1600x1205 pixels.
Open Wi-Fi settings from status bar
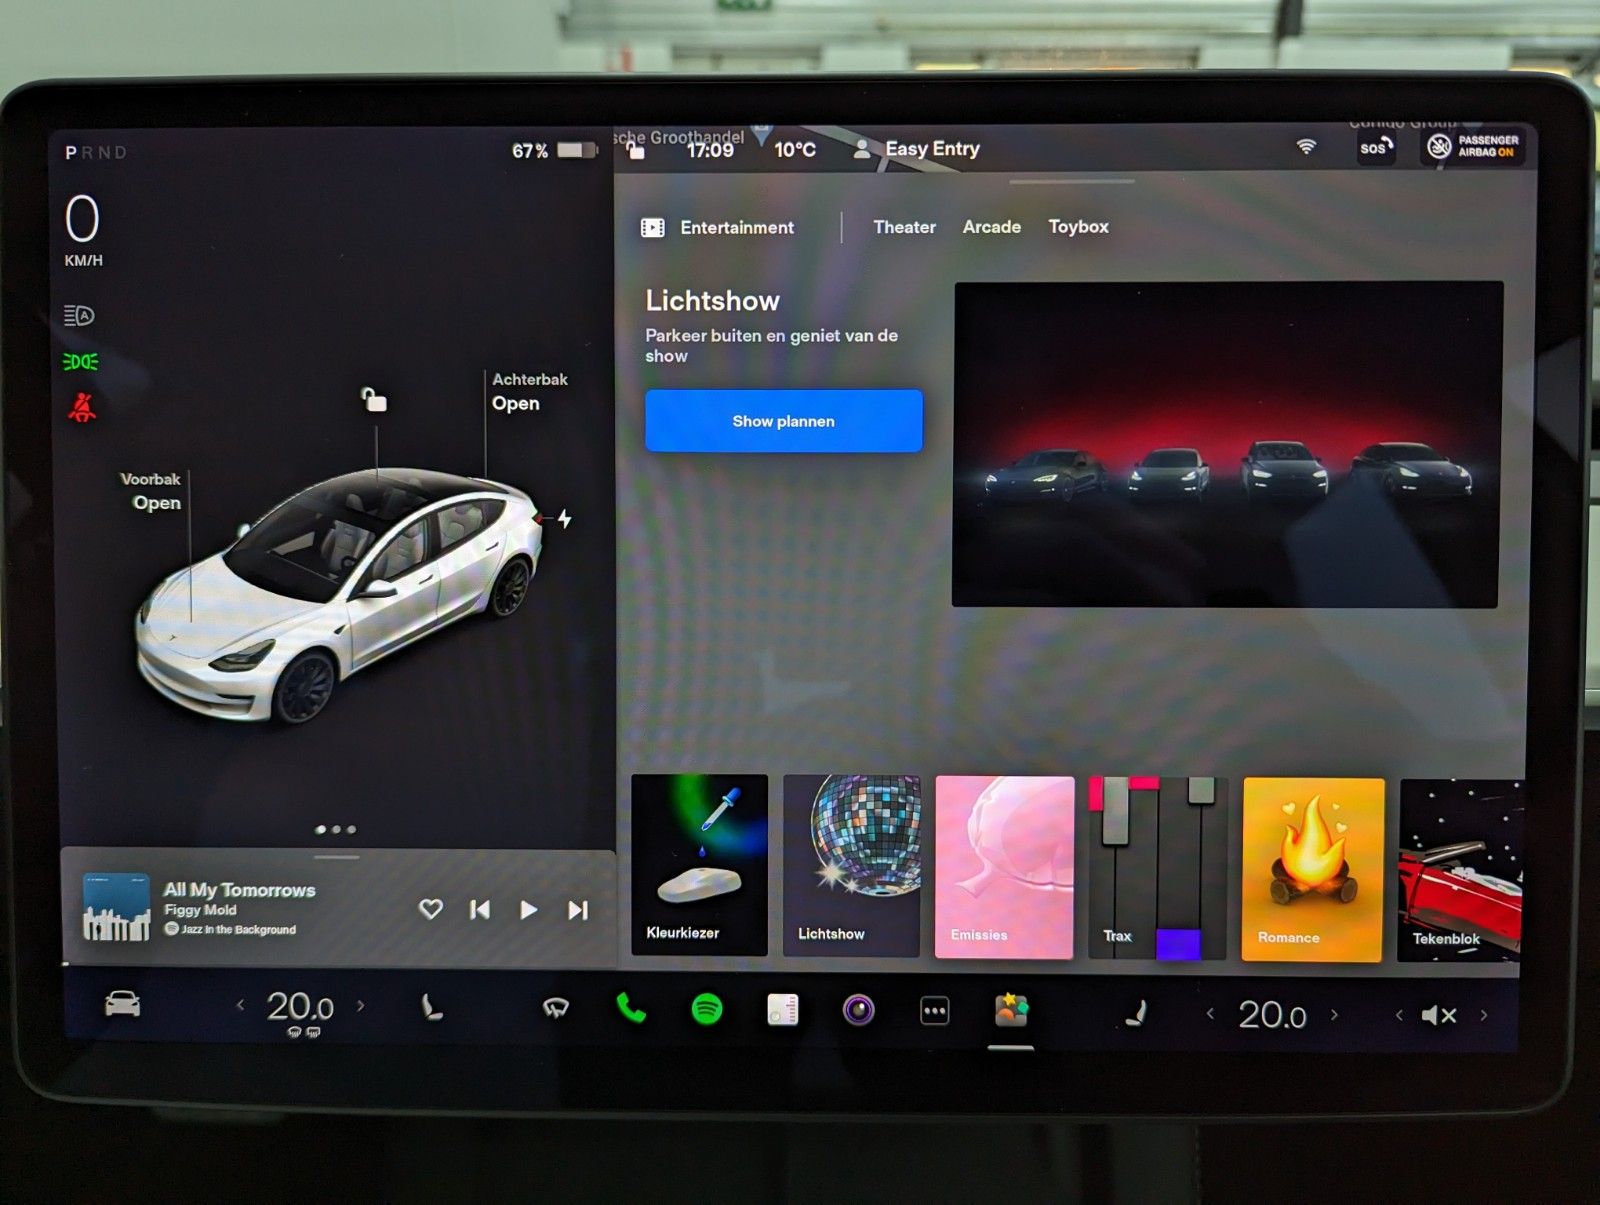tap(1306, 146)
